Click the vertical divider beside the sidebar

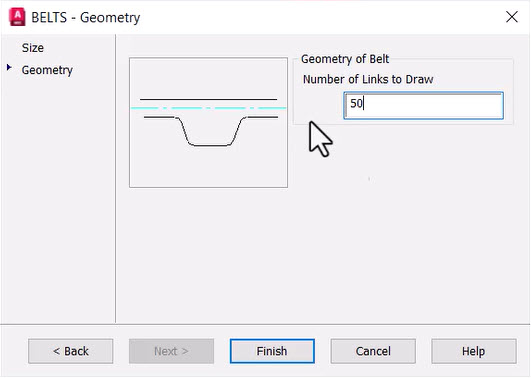[x=115, y=178]
